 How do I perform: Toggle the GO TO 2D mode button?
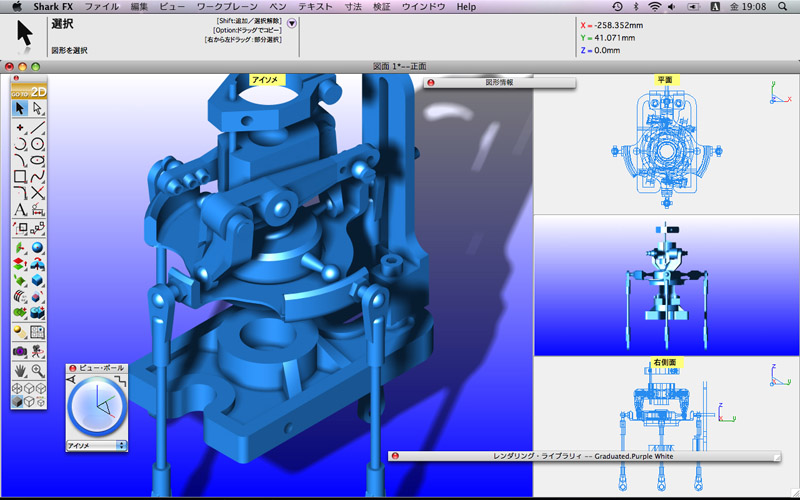coord(29,91)
